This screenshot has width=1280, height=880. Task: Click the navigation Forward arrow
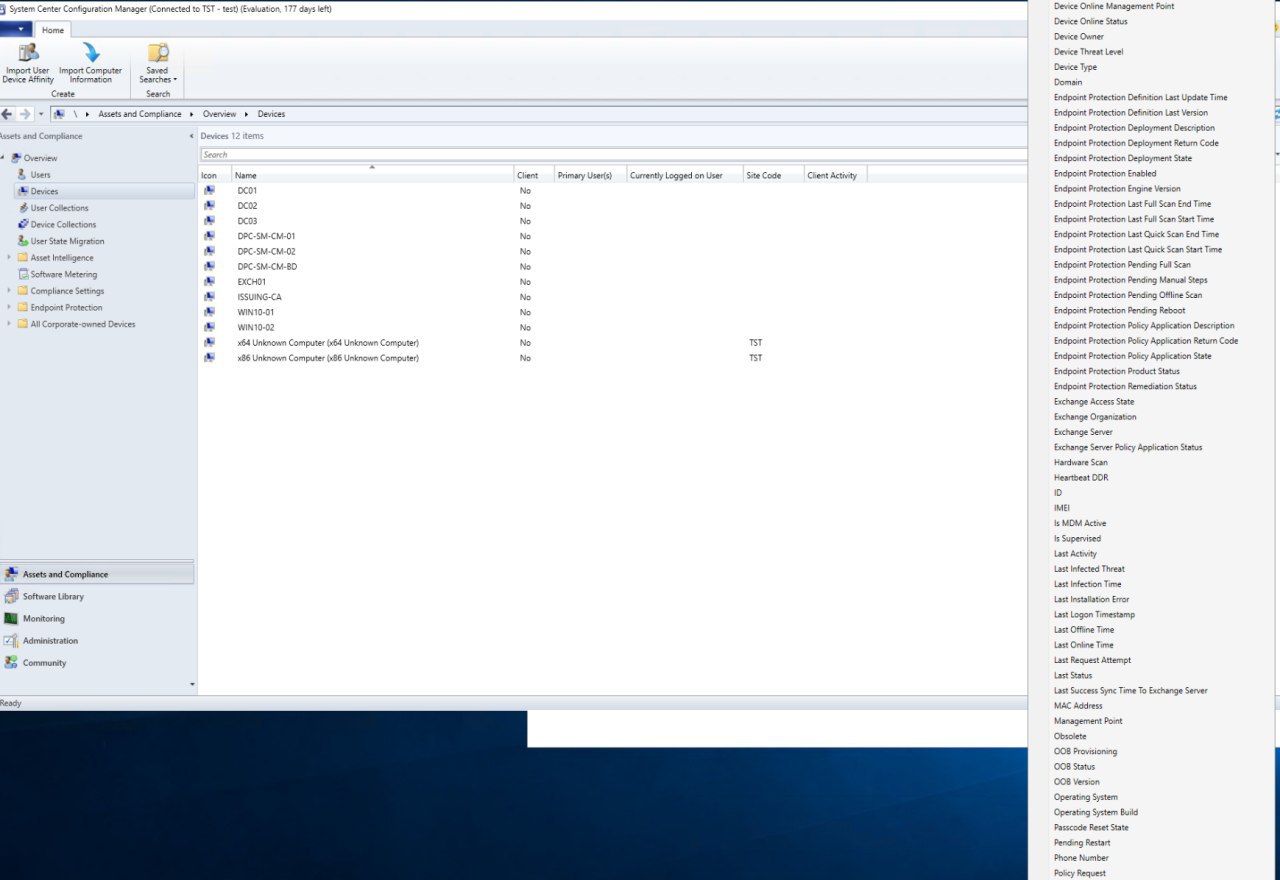pos(25,114)
